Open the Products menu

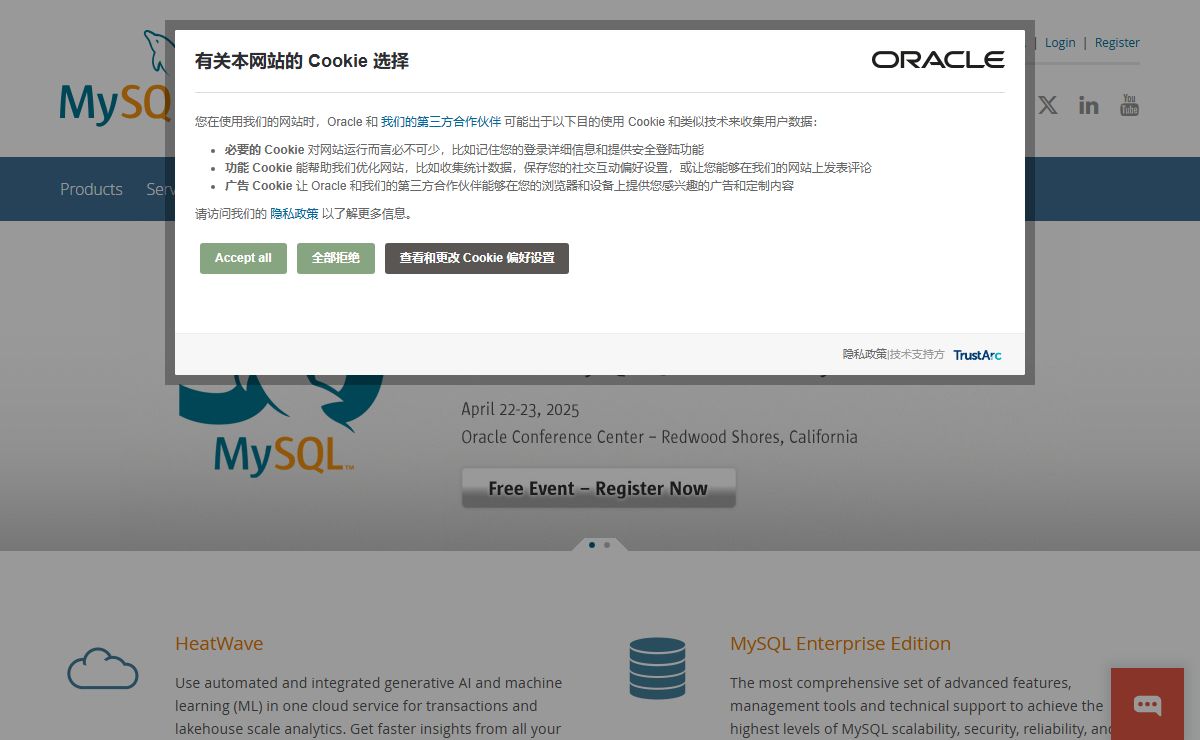pyautogui.click(x=91, y=189)
